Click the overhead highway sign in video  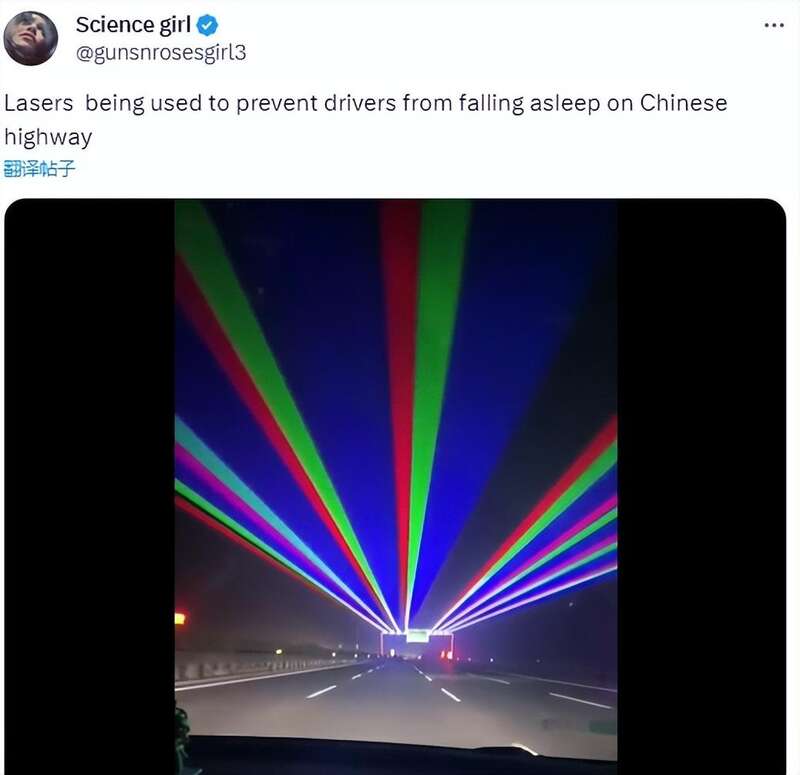[417, 635]
